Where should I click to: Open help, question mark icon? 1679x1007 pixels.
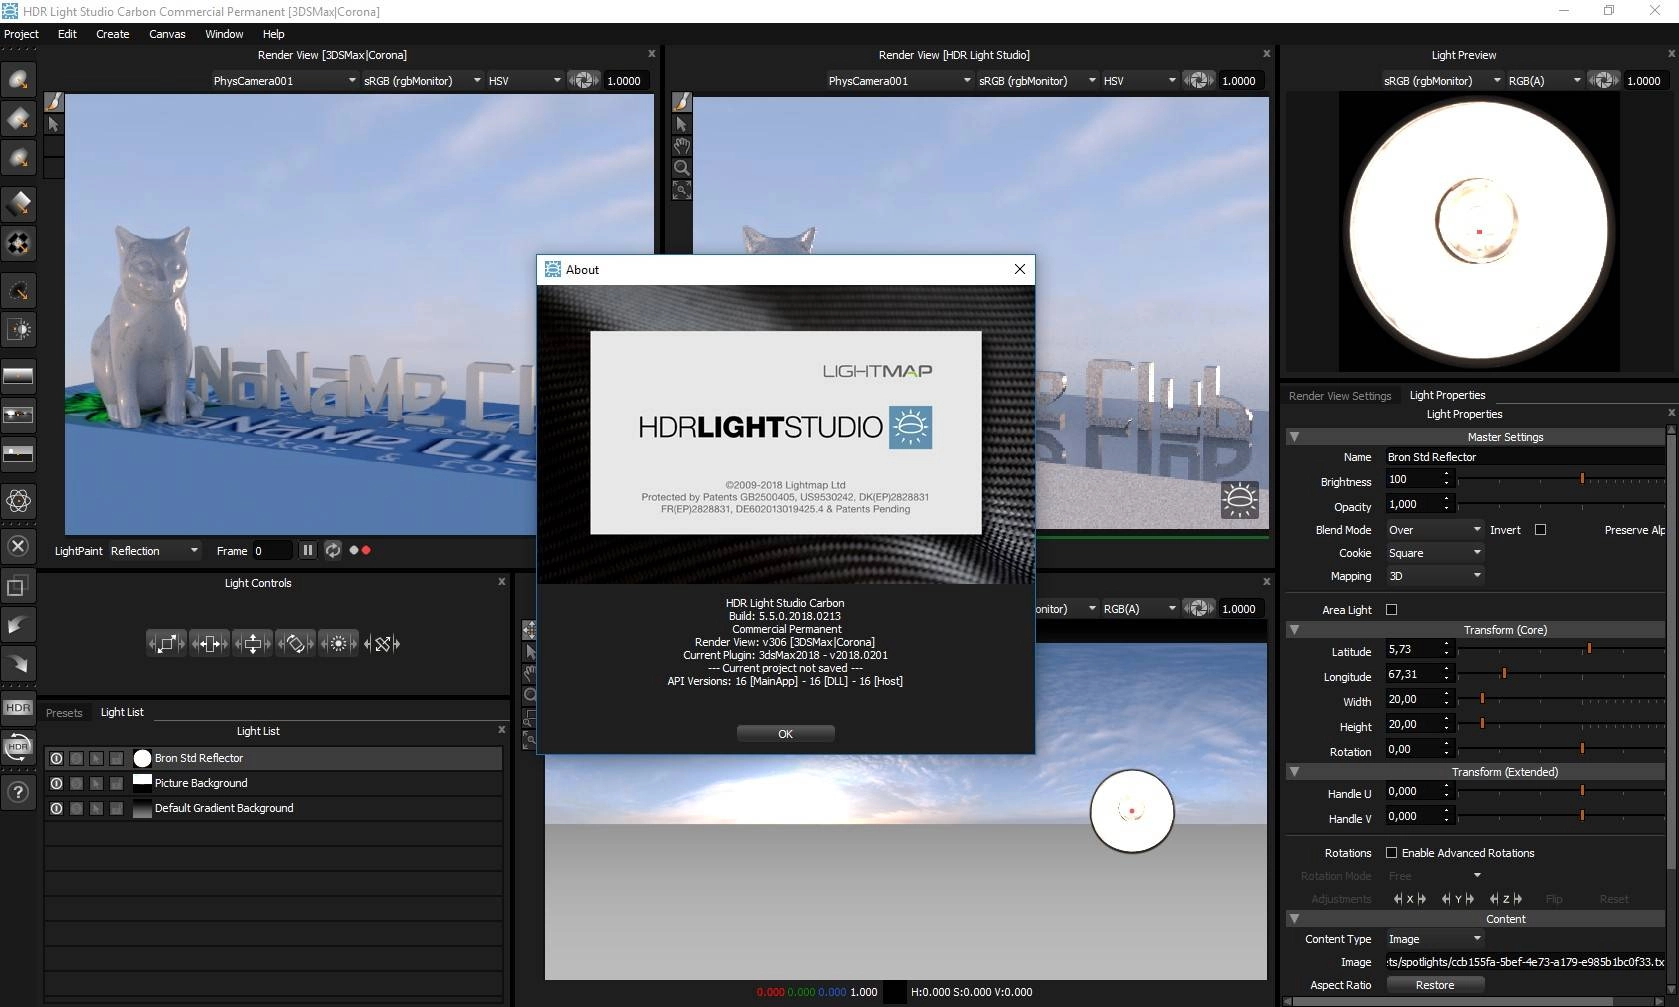point(18,792)
